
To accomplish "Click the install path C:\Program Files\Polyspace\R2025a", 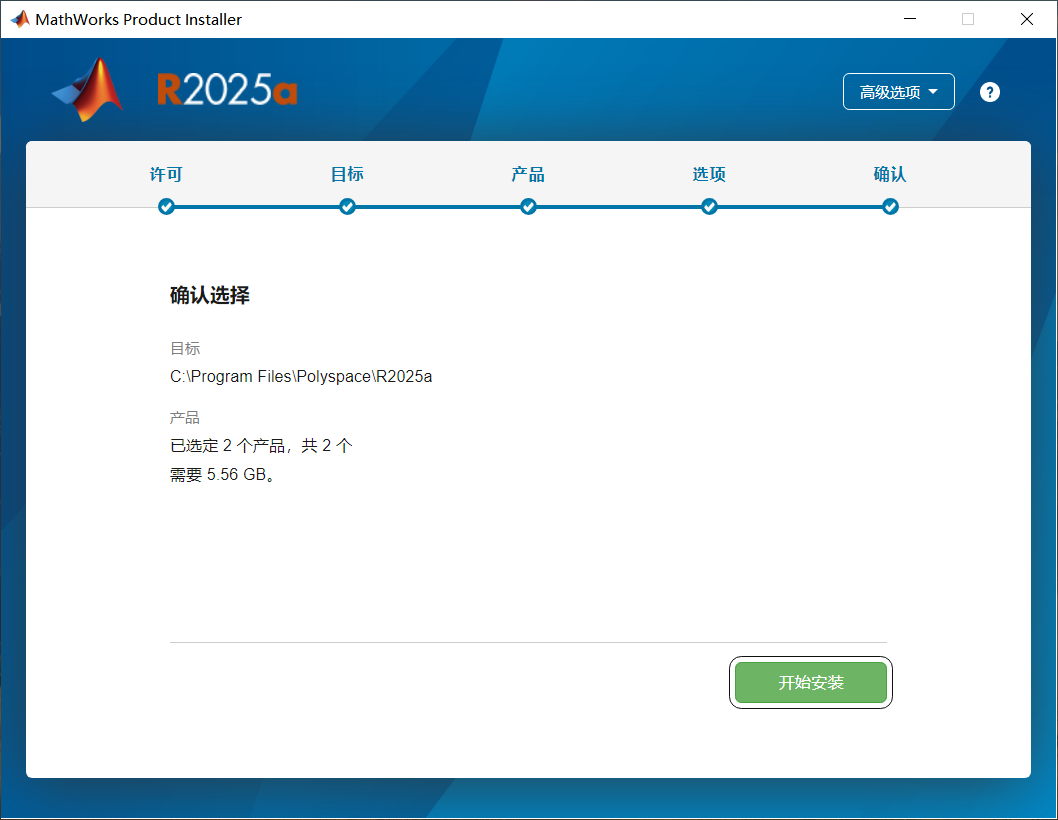I will (x=301, y=376).
